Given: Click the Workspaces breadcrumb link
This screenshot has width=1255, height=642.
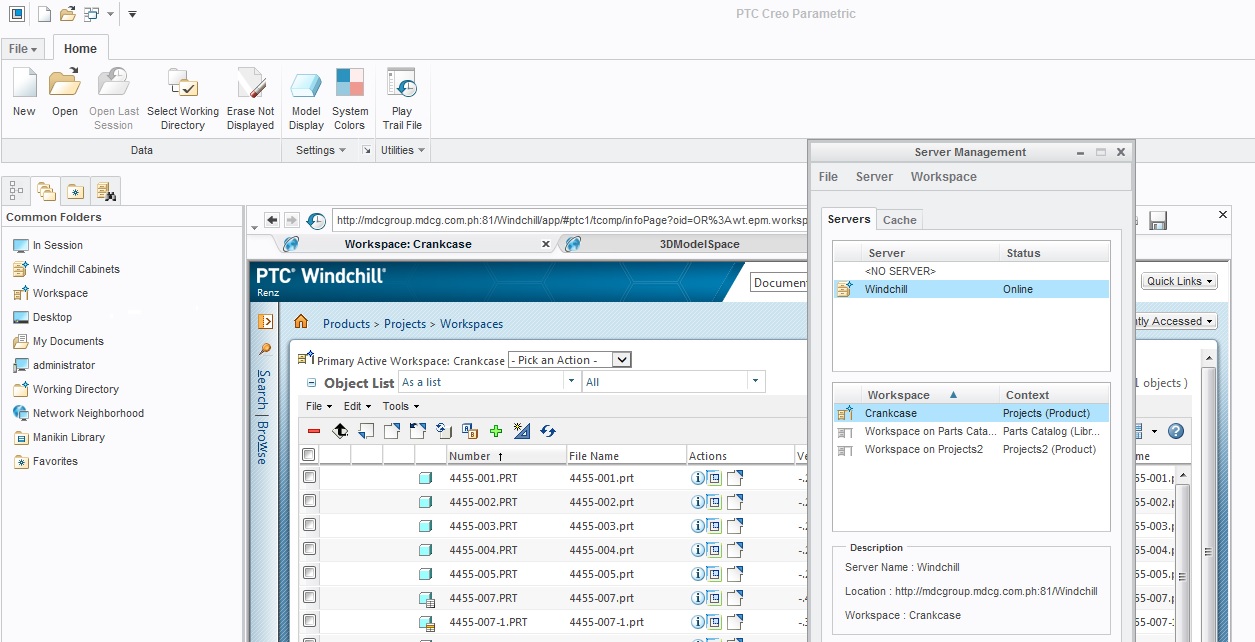Looking at the screenshot, I should tap(471, 324).
